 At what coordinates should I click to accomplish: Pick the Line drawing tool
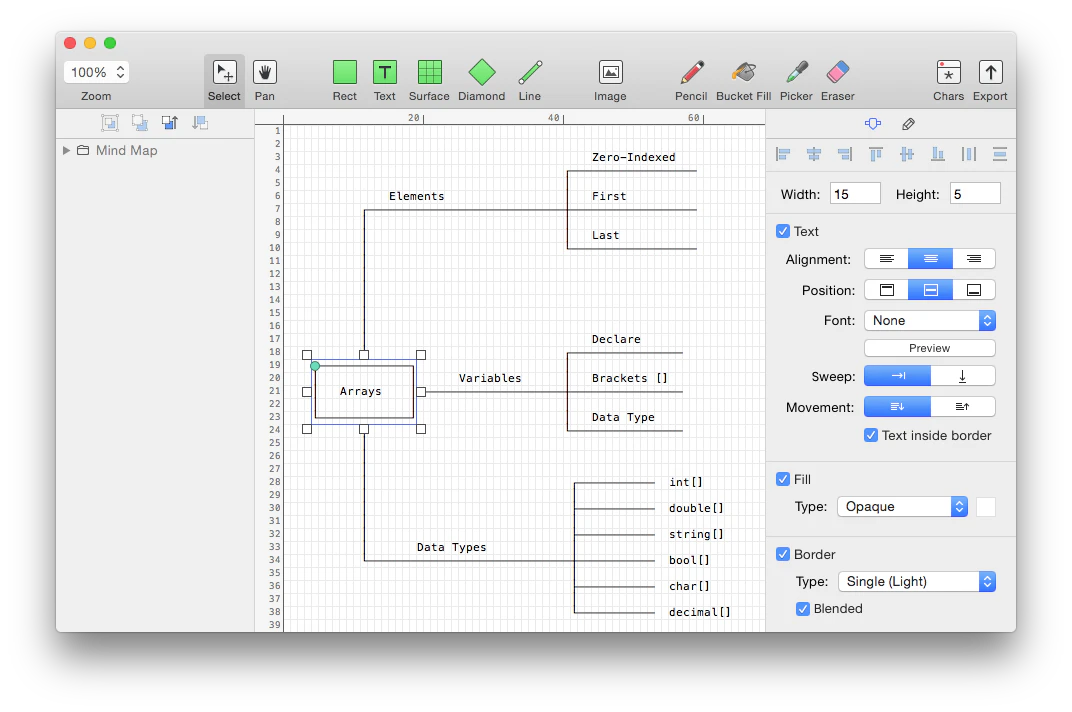(530, 73)
